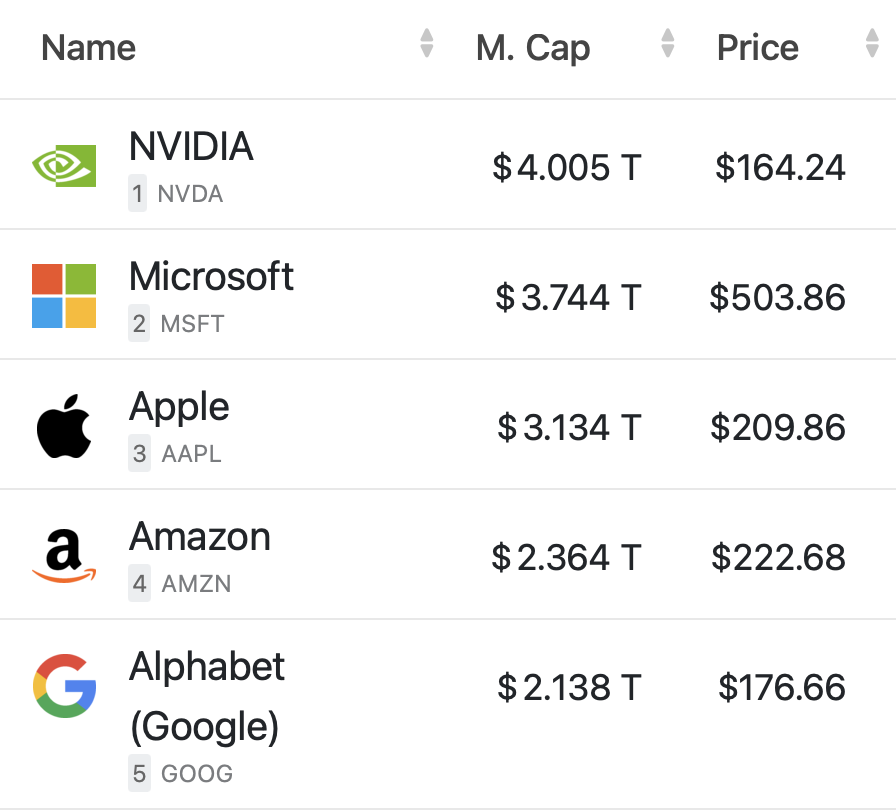Sort table by Price arrows
Screen dimensions: 896x810
(x=872, y=43)
